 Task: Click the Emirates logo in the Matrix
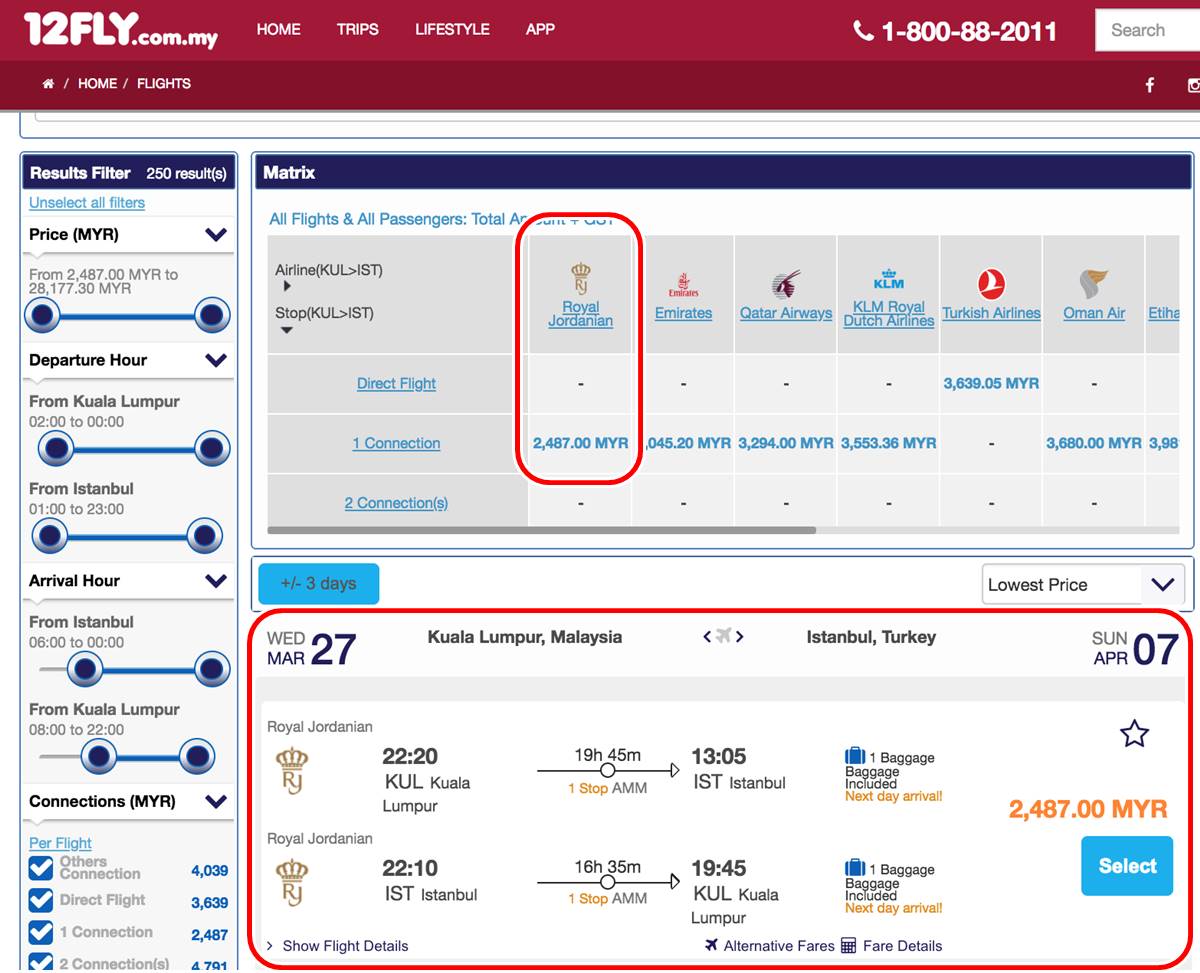(x=684, y=285)
